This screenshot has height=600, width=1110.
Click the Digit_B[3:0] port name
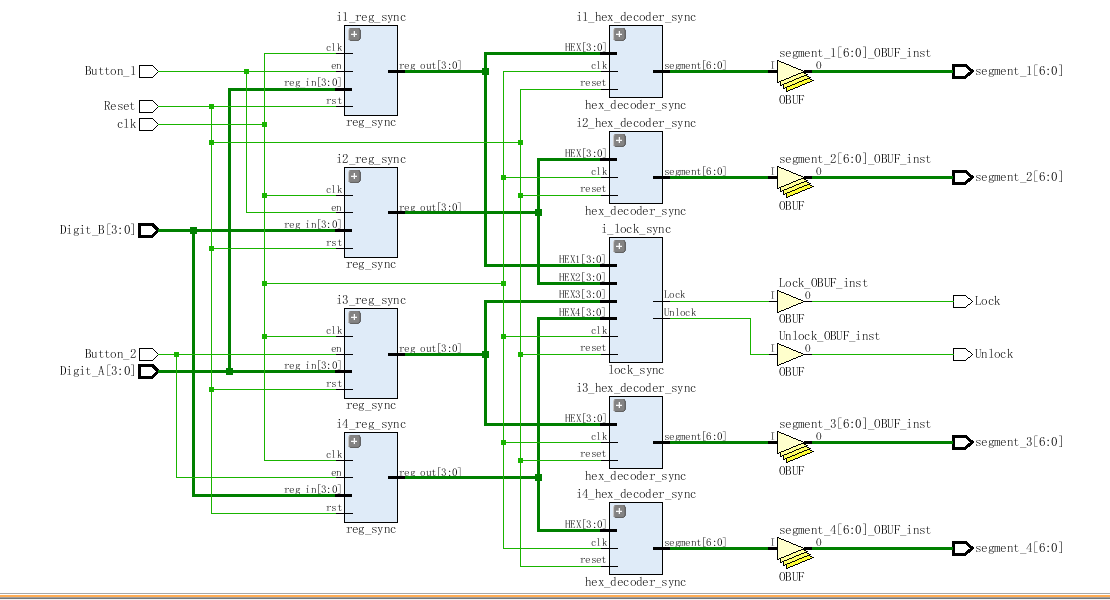(97, 230)
